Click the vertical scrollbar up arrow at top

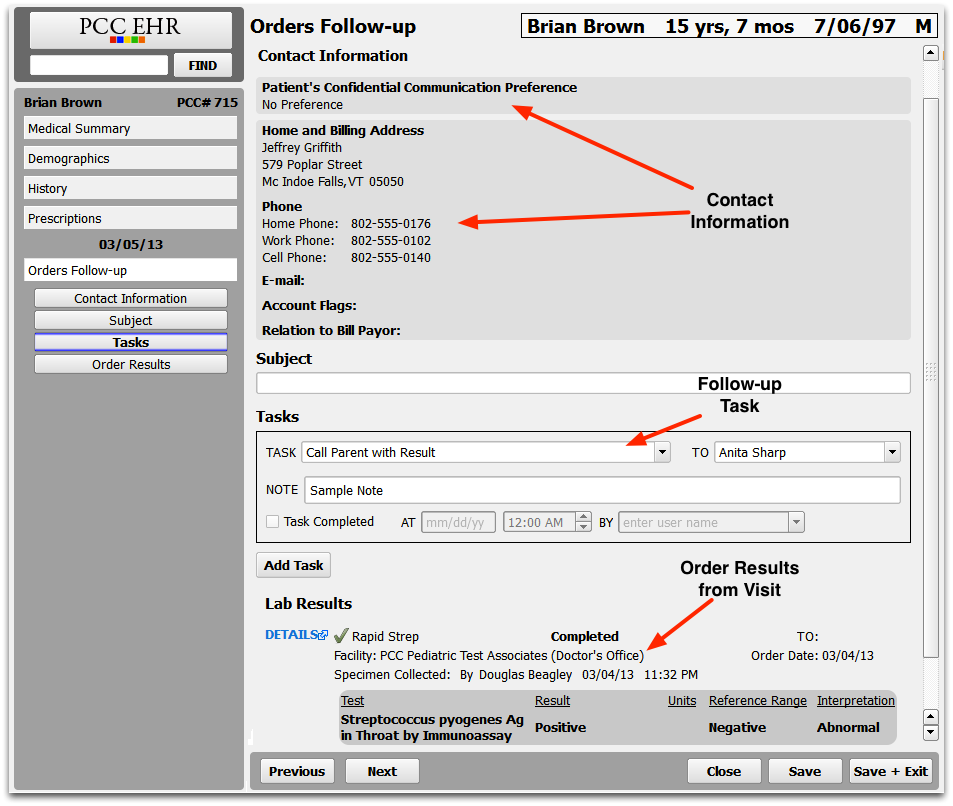coord(931,53)
